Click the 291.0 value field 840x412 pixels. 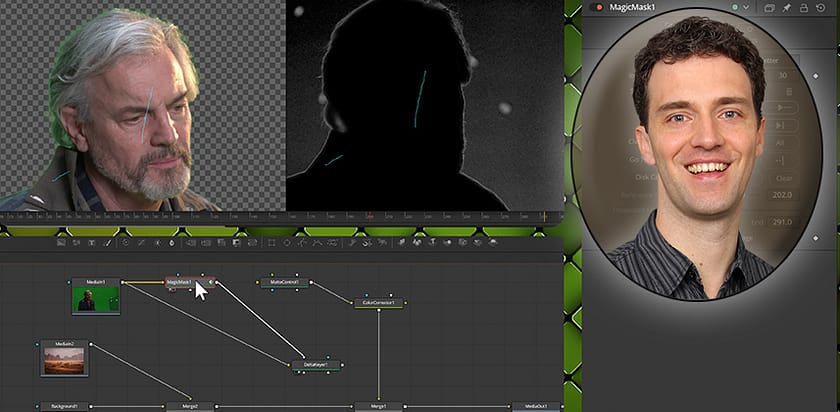[x=782, y=222]
